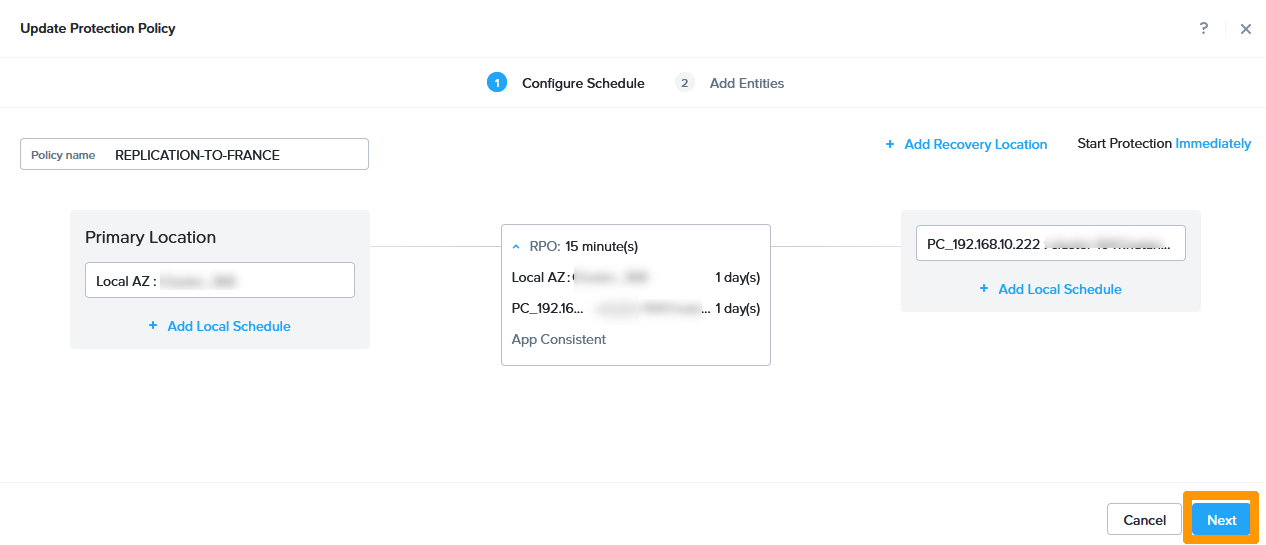
Task: Open the help question mark icon
Action: click(x=1204, y=28)
